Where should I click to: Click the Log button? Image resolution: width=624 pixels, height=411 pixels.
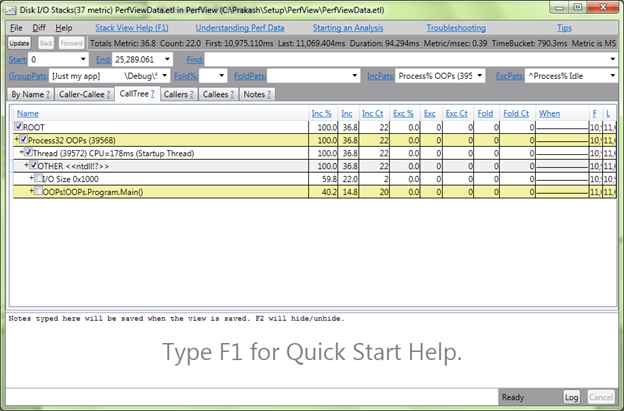pos(571,397)
